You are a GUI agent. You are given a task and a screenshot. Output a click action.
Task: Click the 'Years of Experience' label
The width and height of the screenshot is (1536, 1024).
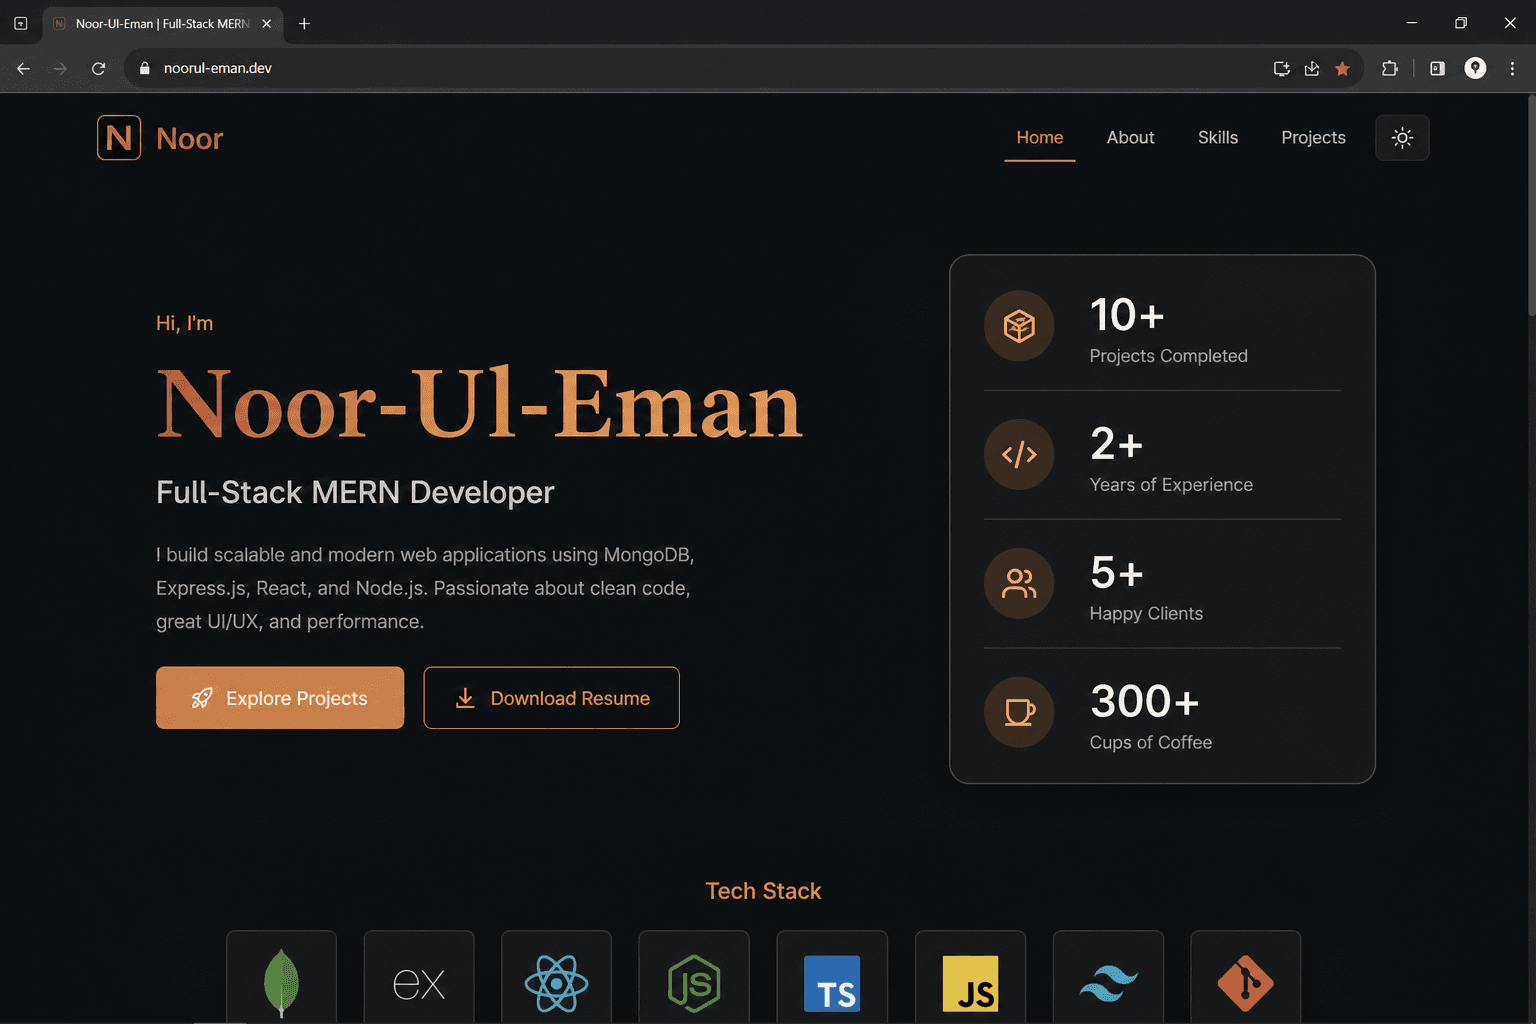(x=1171, y=484)
